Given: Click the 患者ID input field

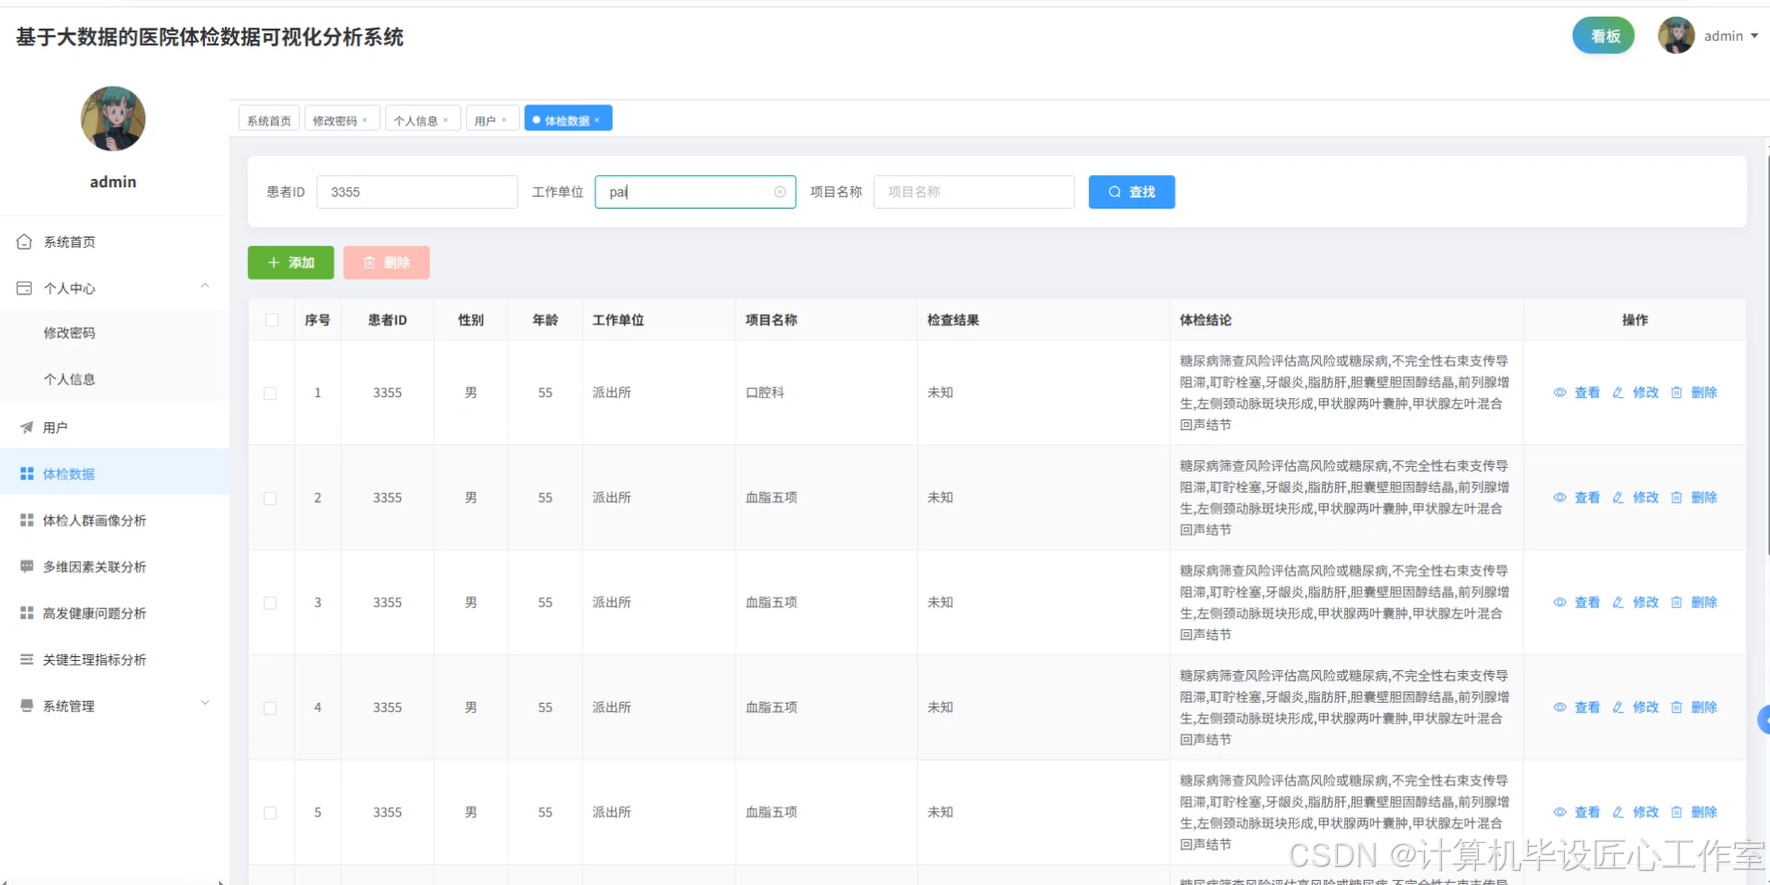Looking at the screenshot, I should (417, 192).
